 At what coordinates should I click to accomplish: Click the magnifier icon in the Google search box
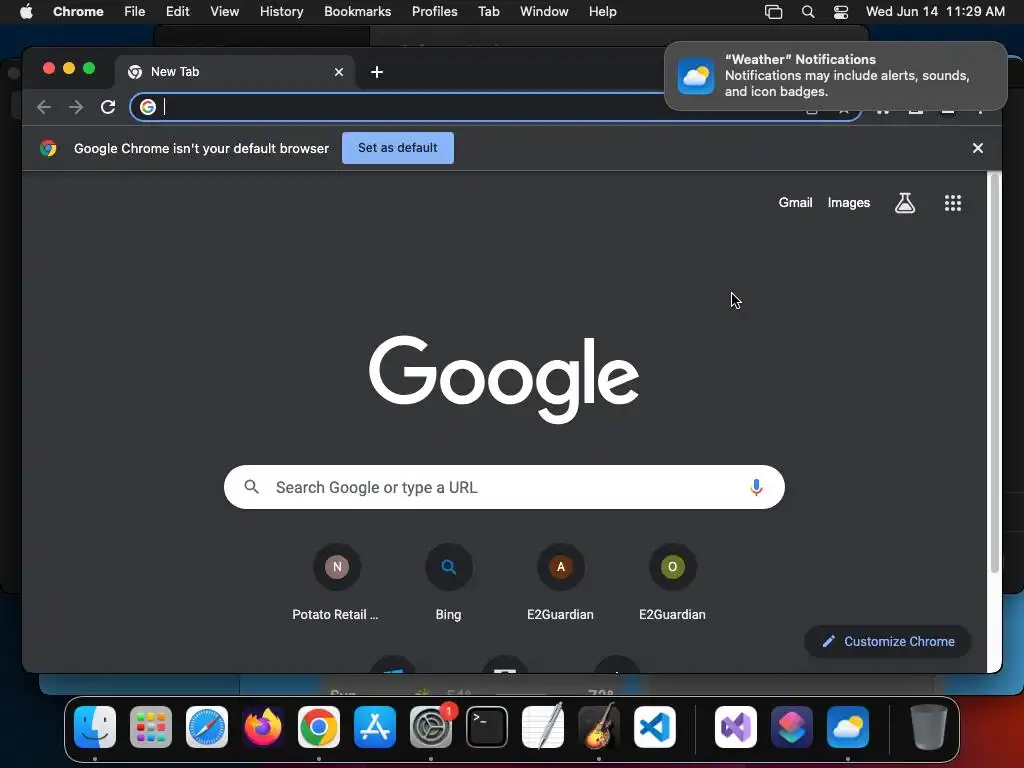(251, 487)
